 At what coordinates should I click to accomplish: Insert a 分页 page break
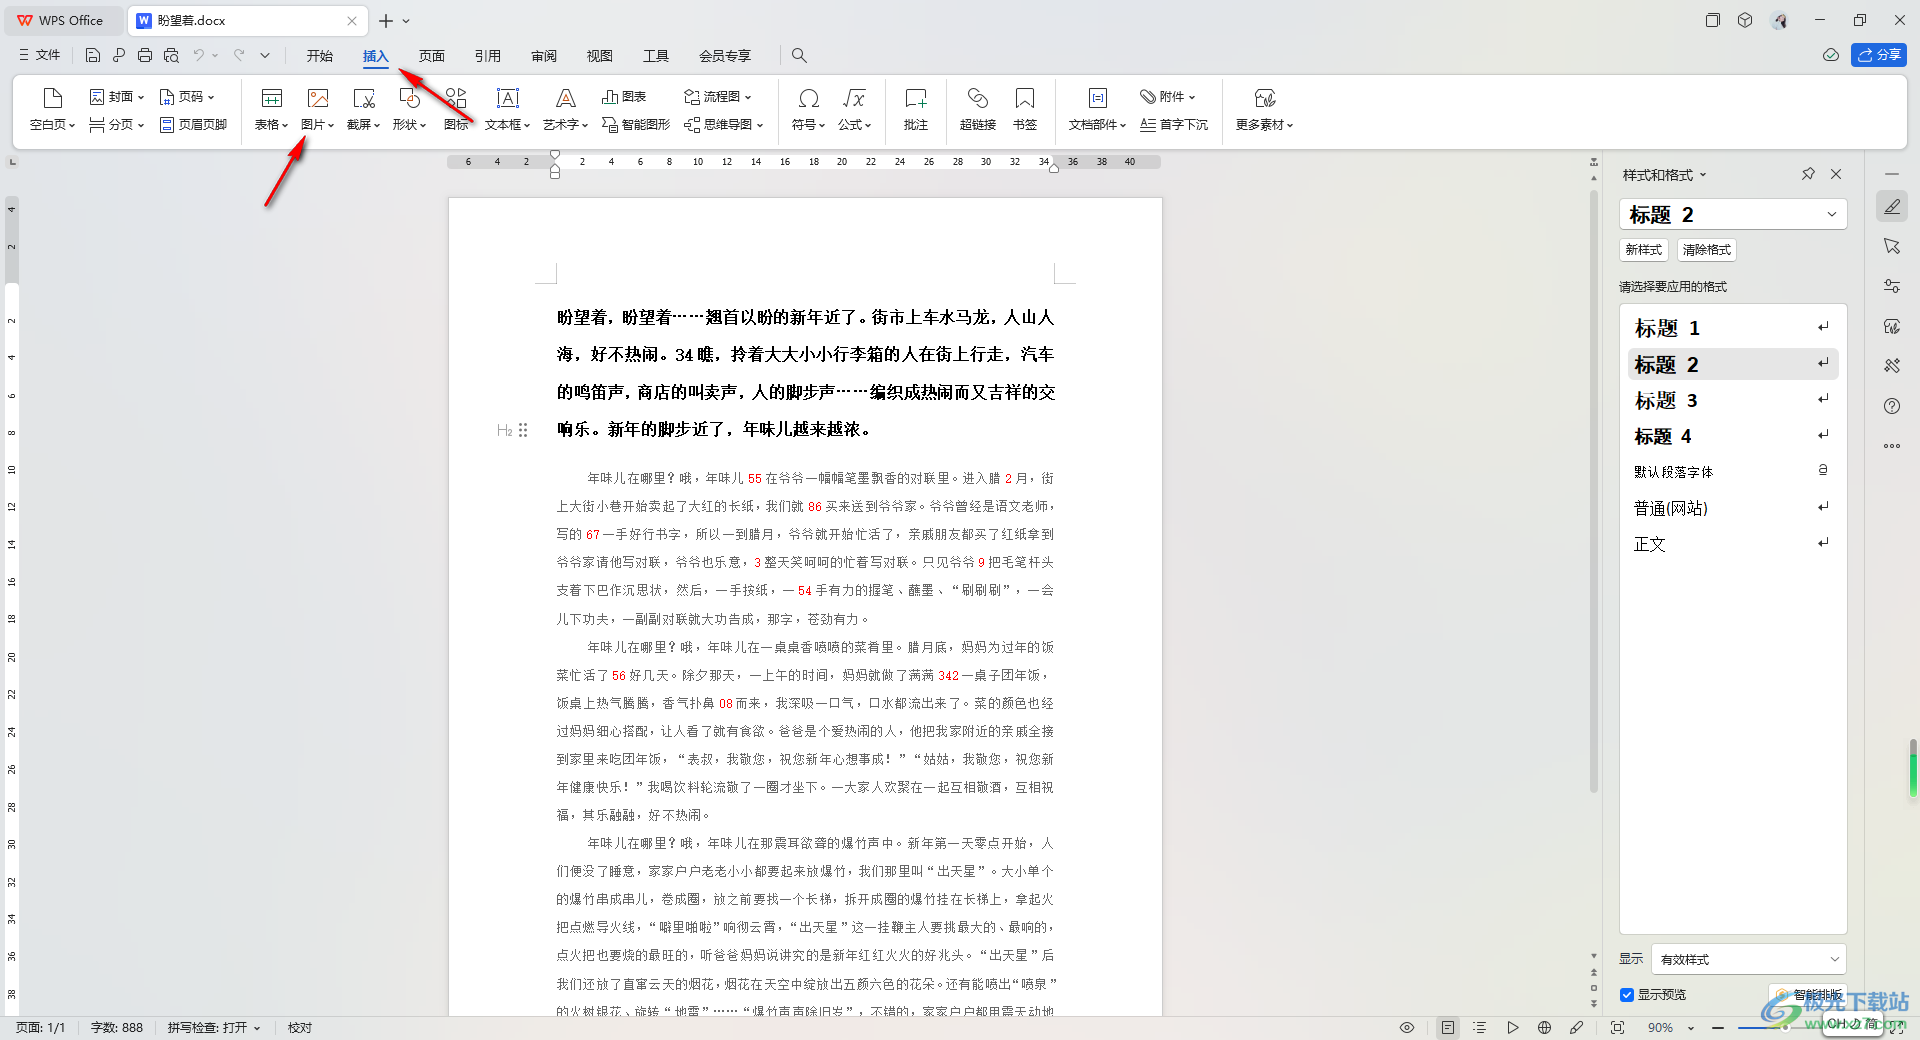point(117,125)
